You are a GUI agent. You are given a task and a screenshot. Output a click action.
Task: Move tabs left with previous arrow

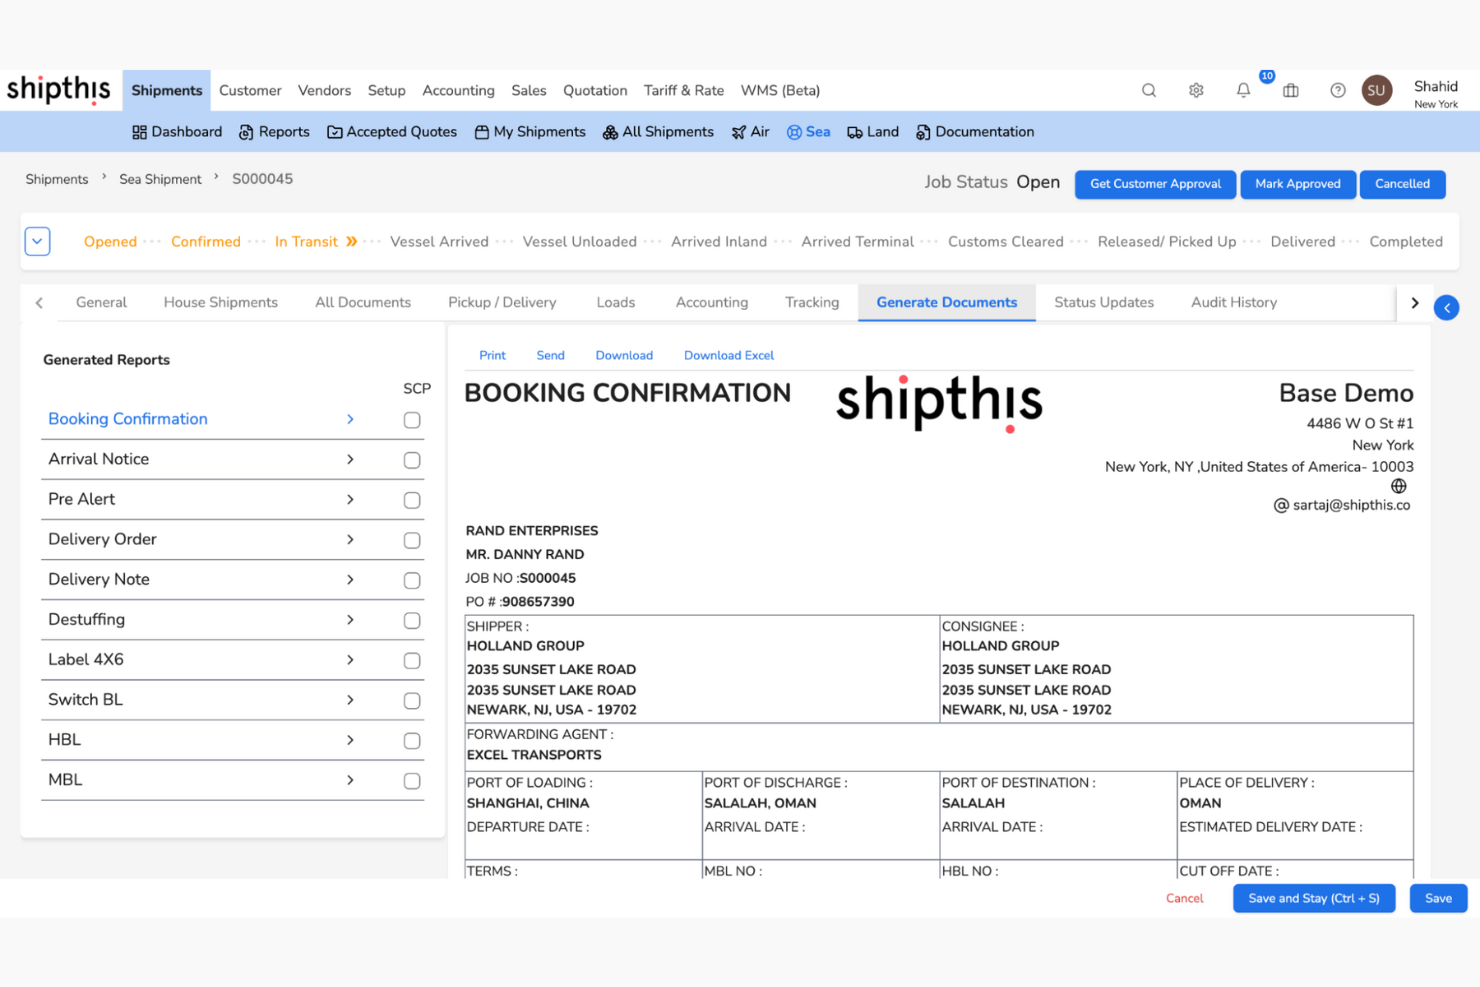click(39, 302)
